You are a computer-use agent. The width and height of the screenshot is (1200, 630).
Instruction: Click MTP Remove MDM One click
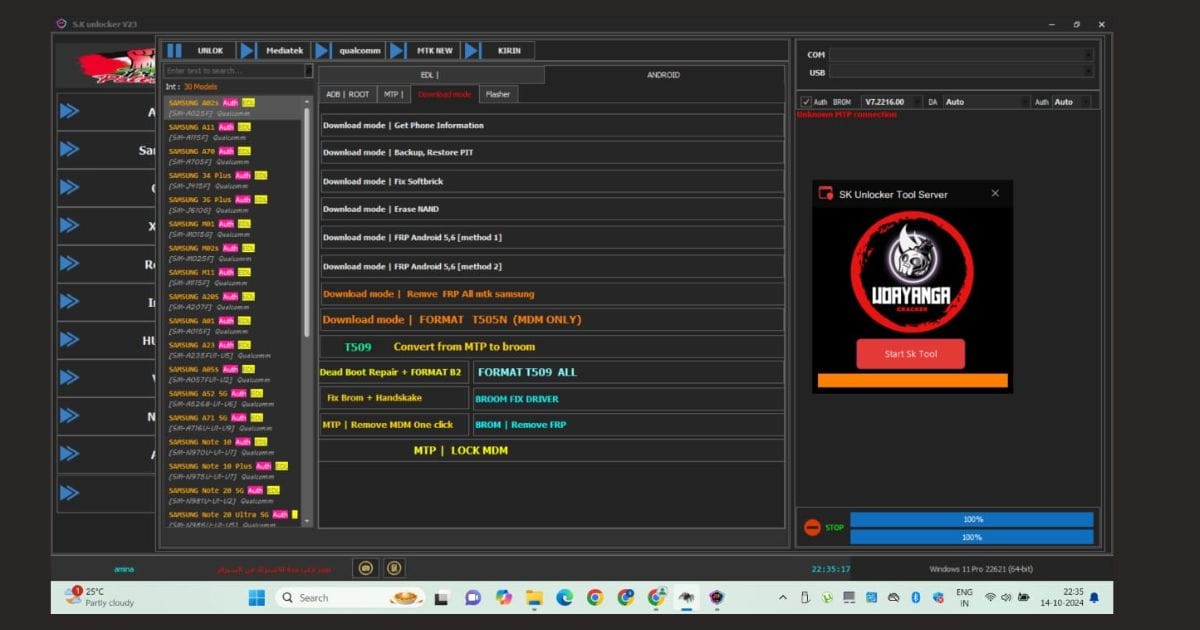(394, 424)
